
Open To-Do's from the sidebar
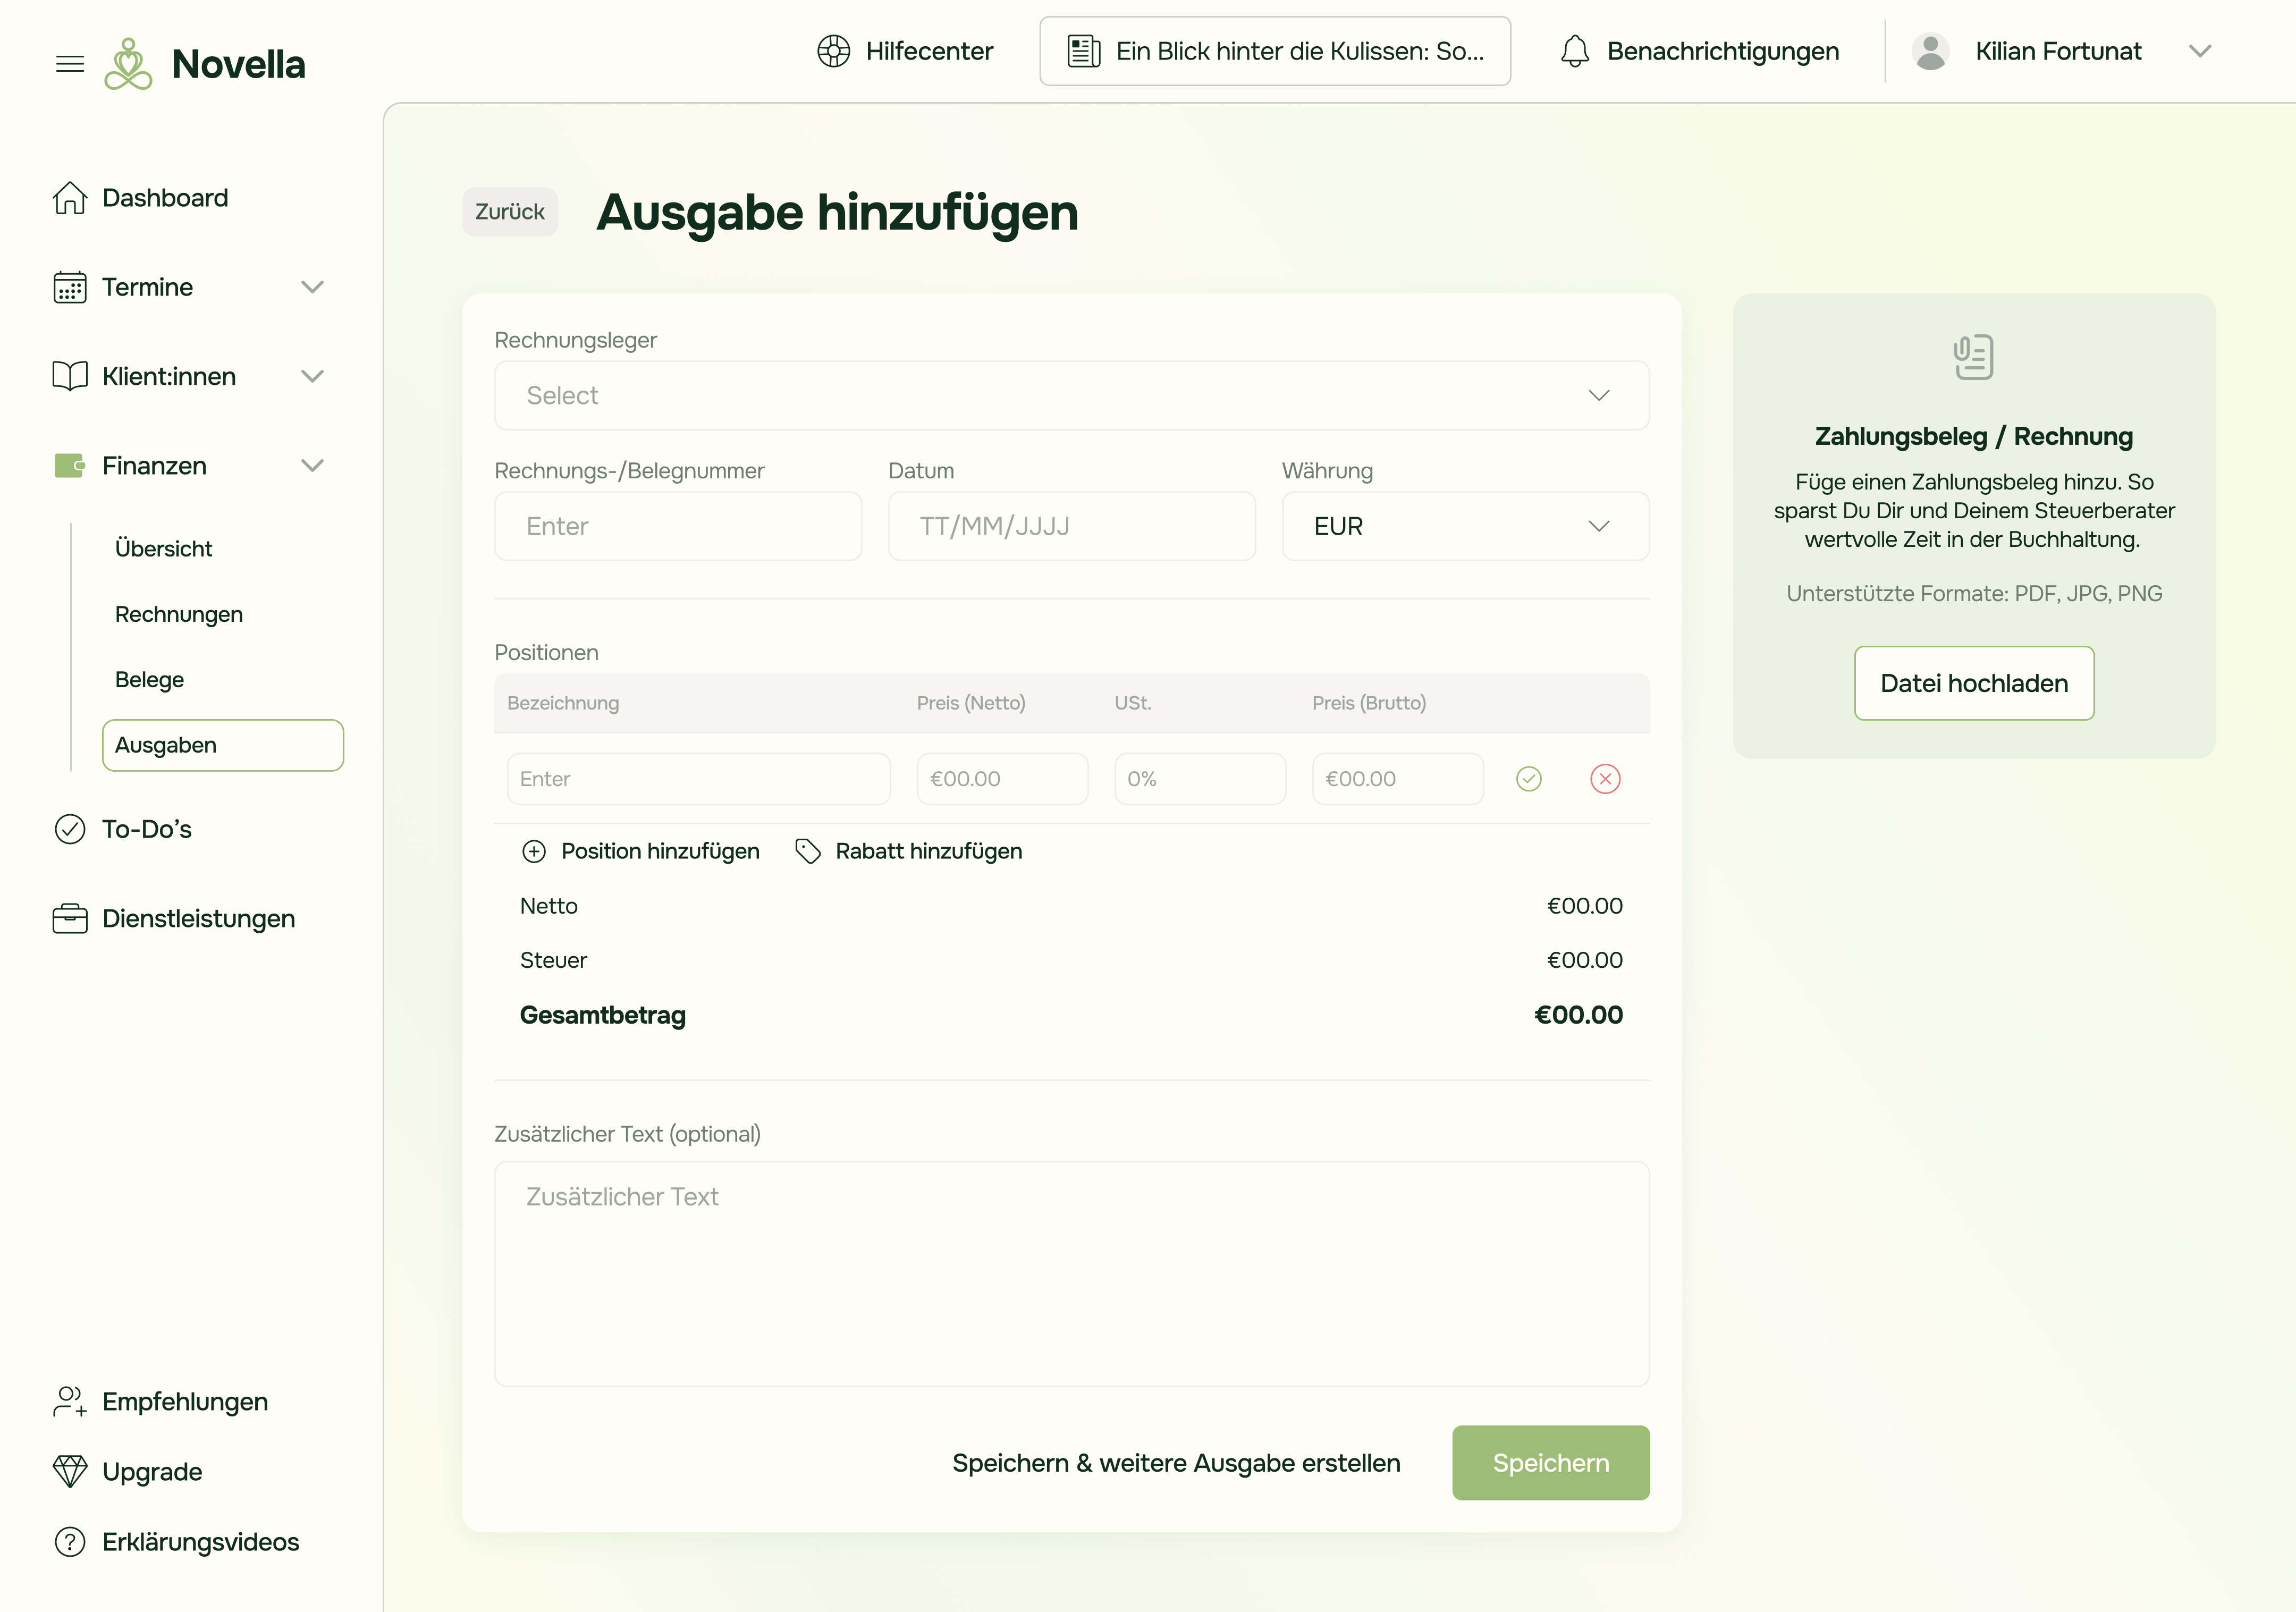click(x=146, y=829)
